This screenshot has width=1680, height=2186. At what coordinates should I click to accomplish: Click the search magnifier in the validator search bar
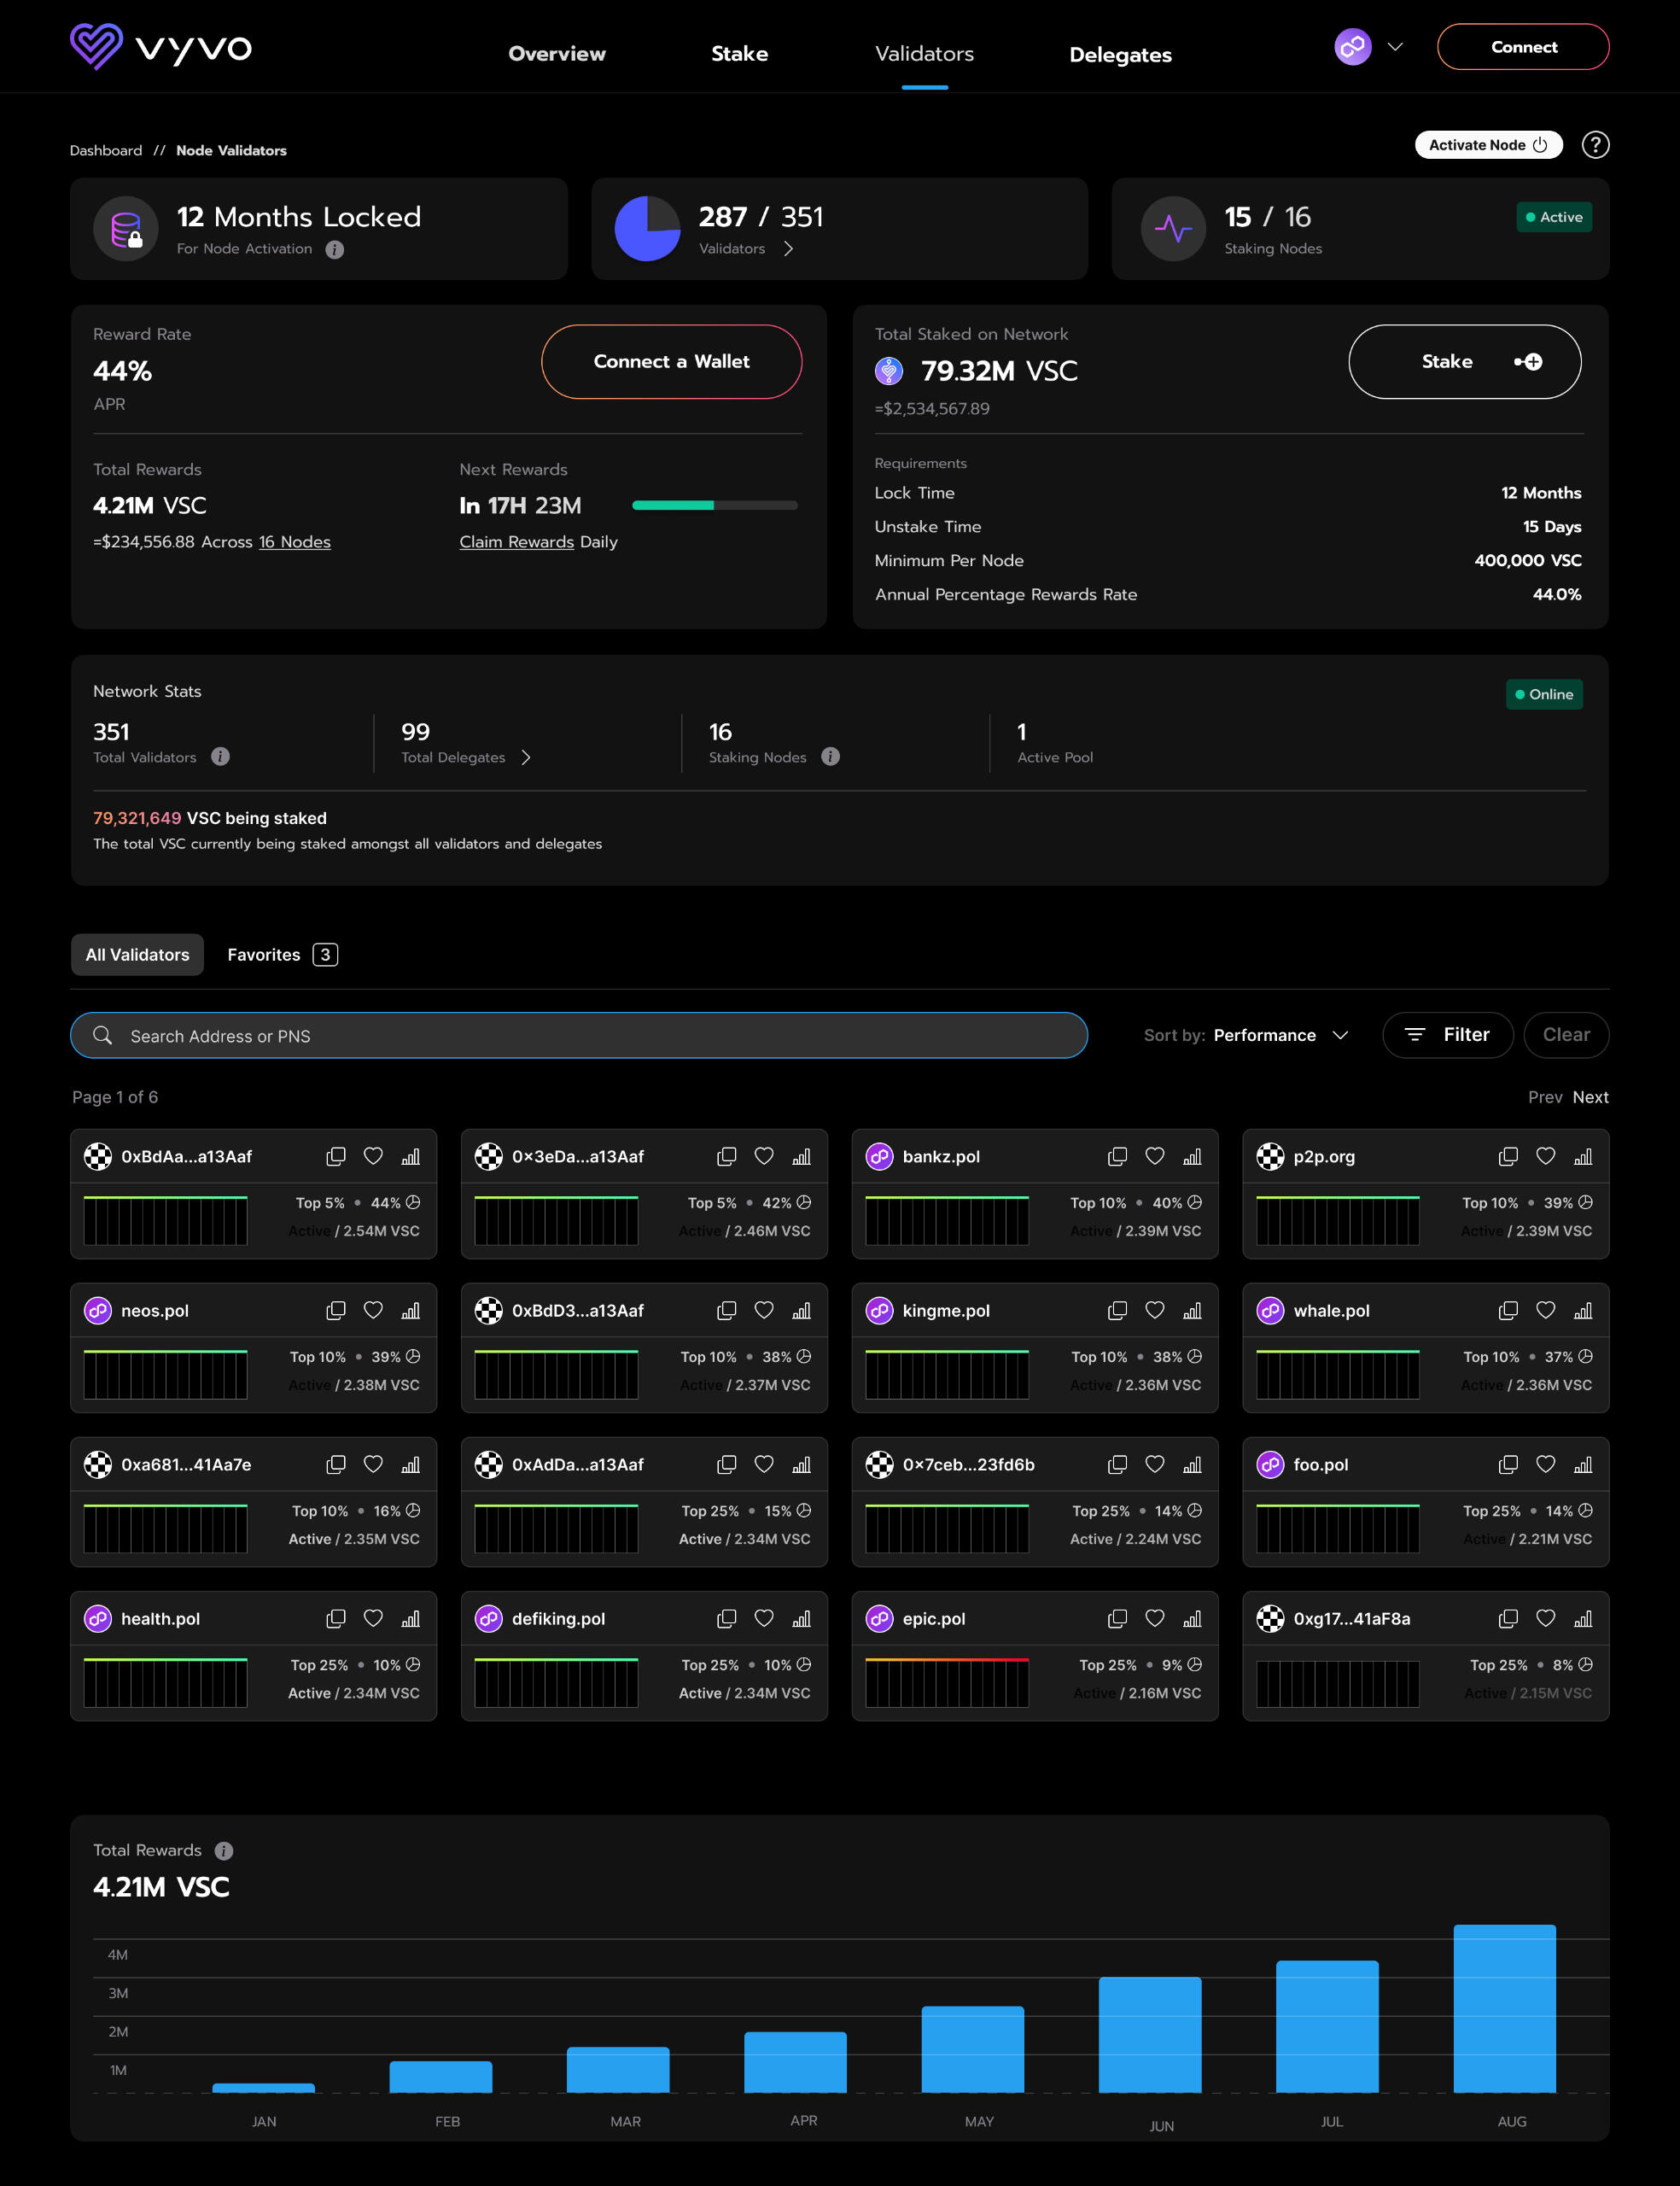coord(102,1035)
